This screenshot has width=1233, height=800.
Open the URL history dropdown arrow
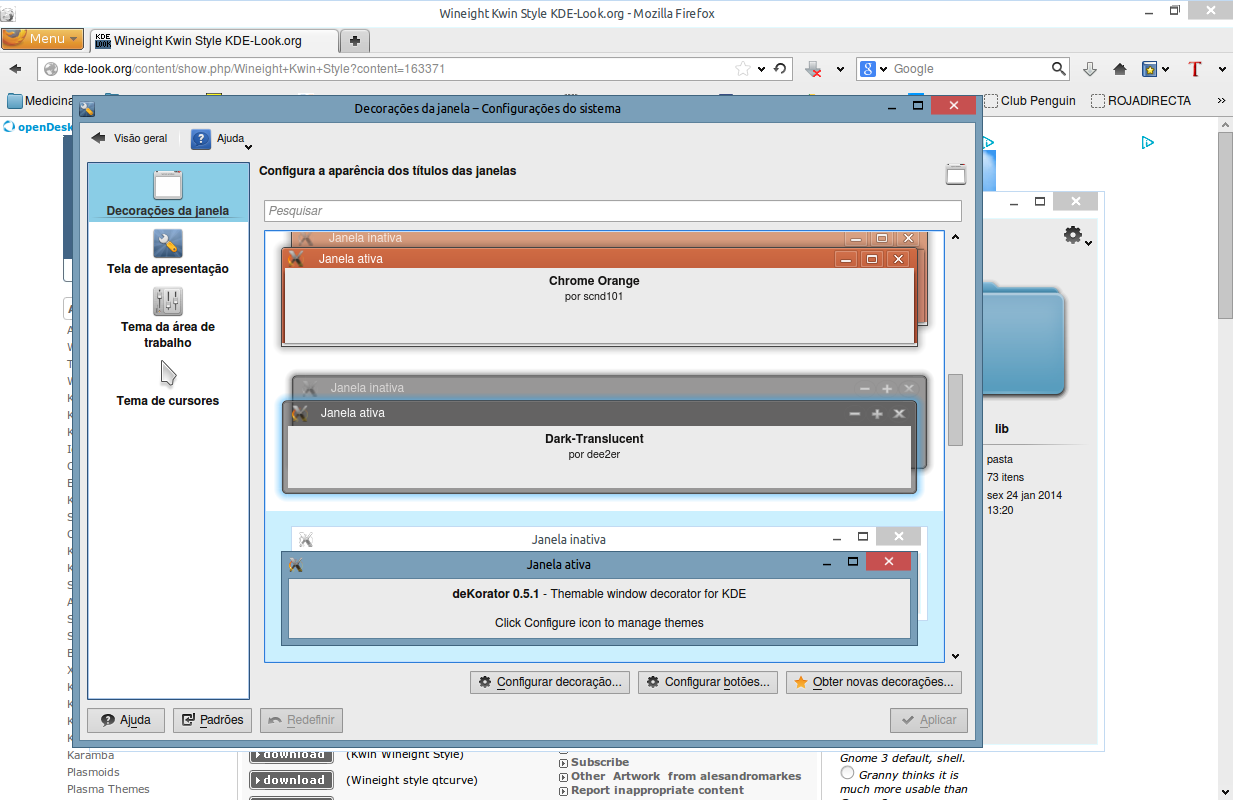tap(762, 69)
